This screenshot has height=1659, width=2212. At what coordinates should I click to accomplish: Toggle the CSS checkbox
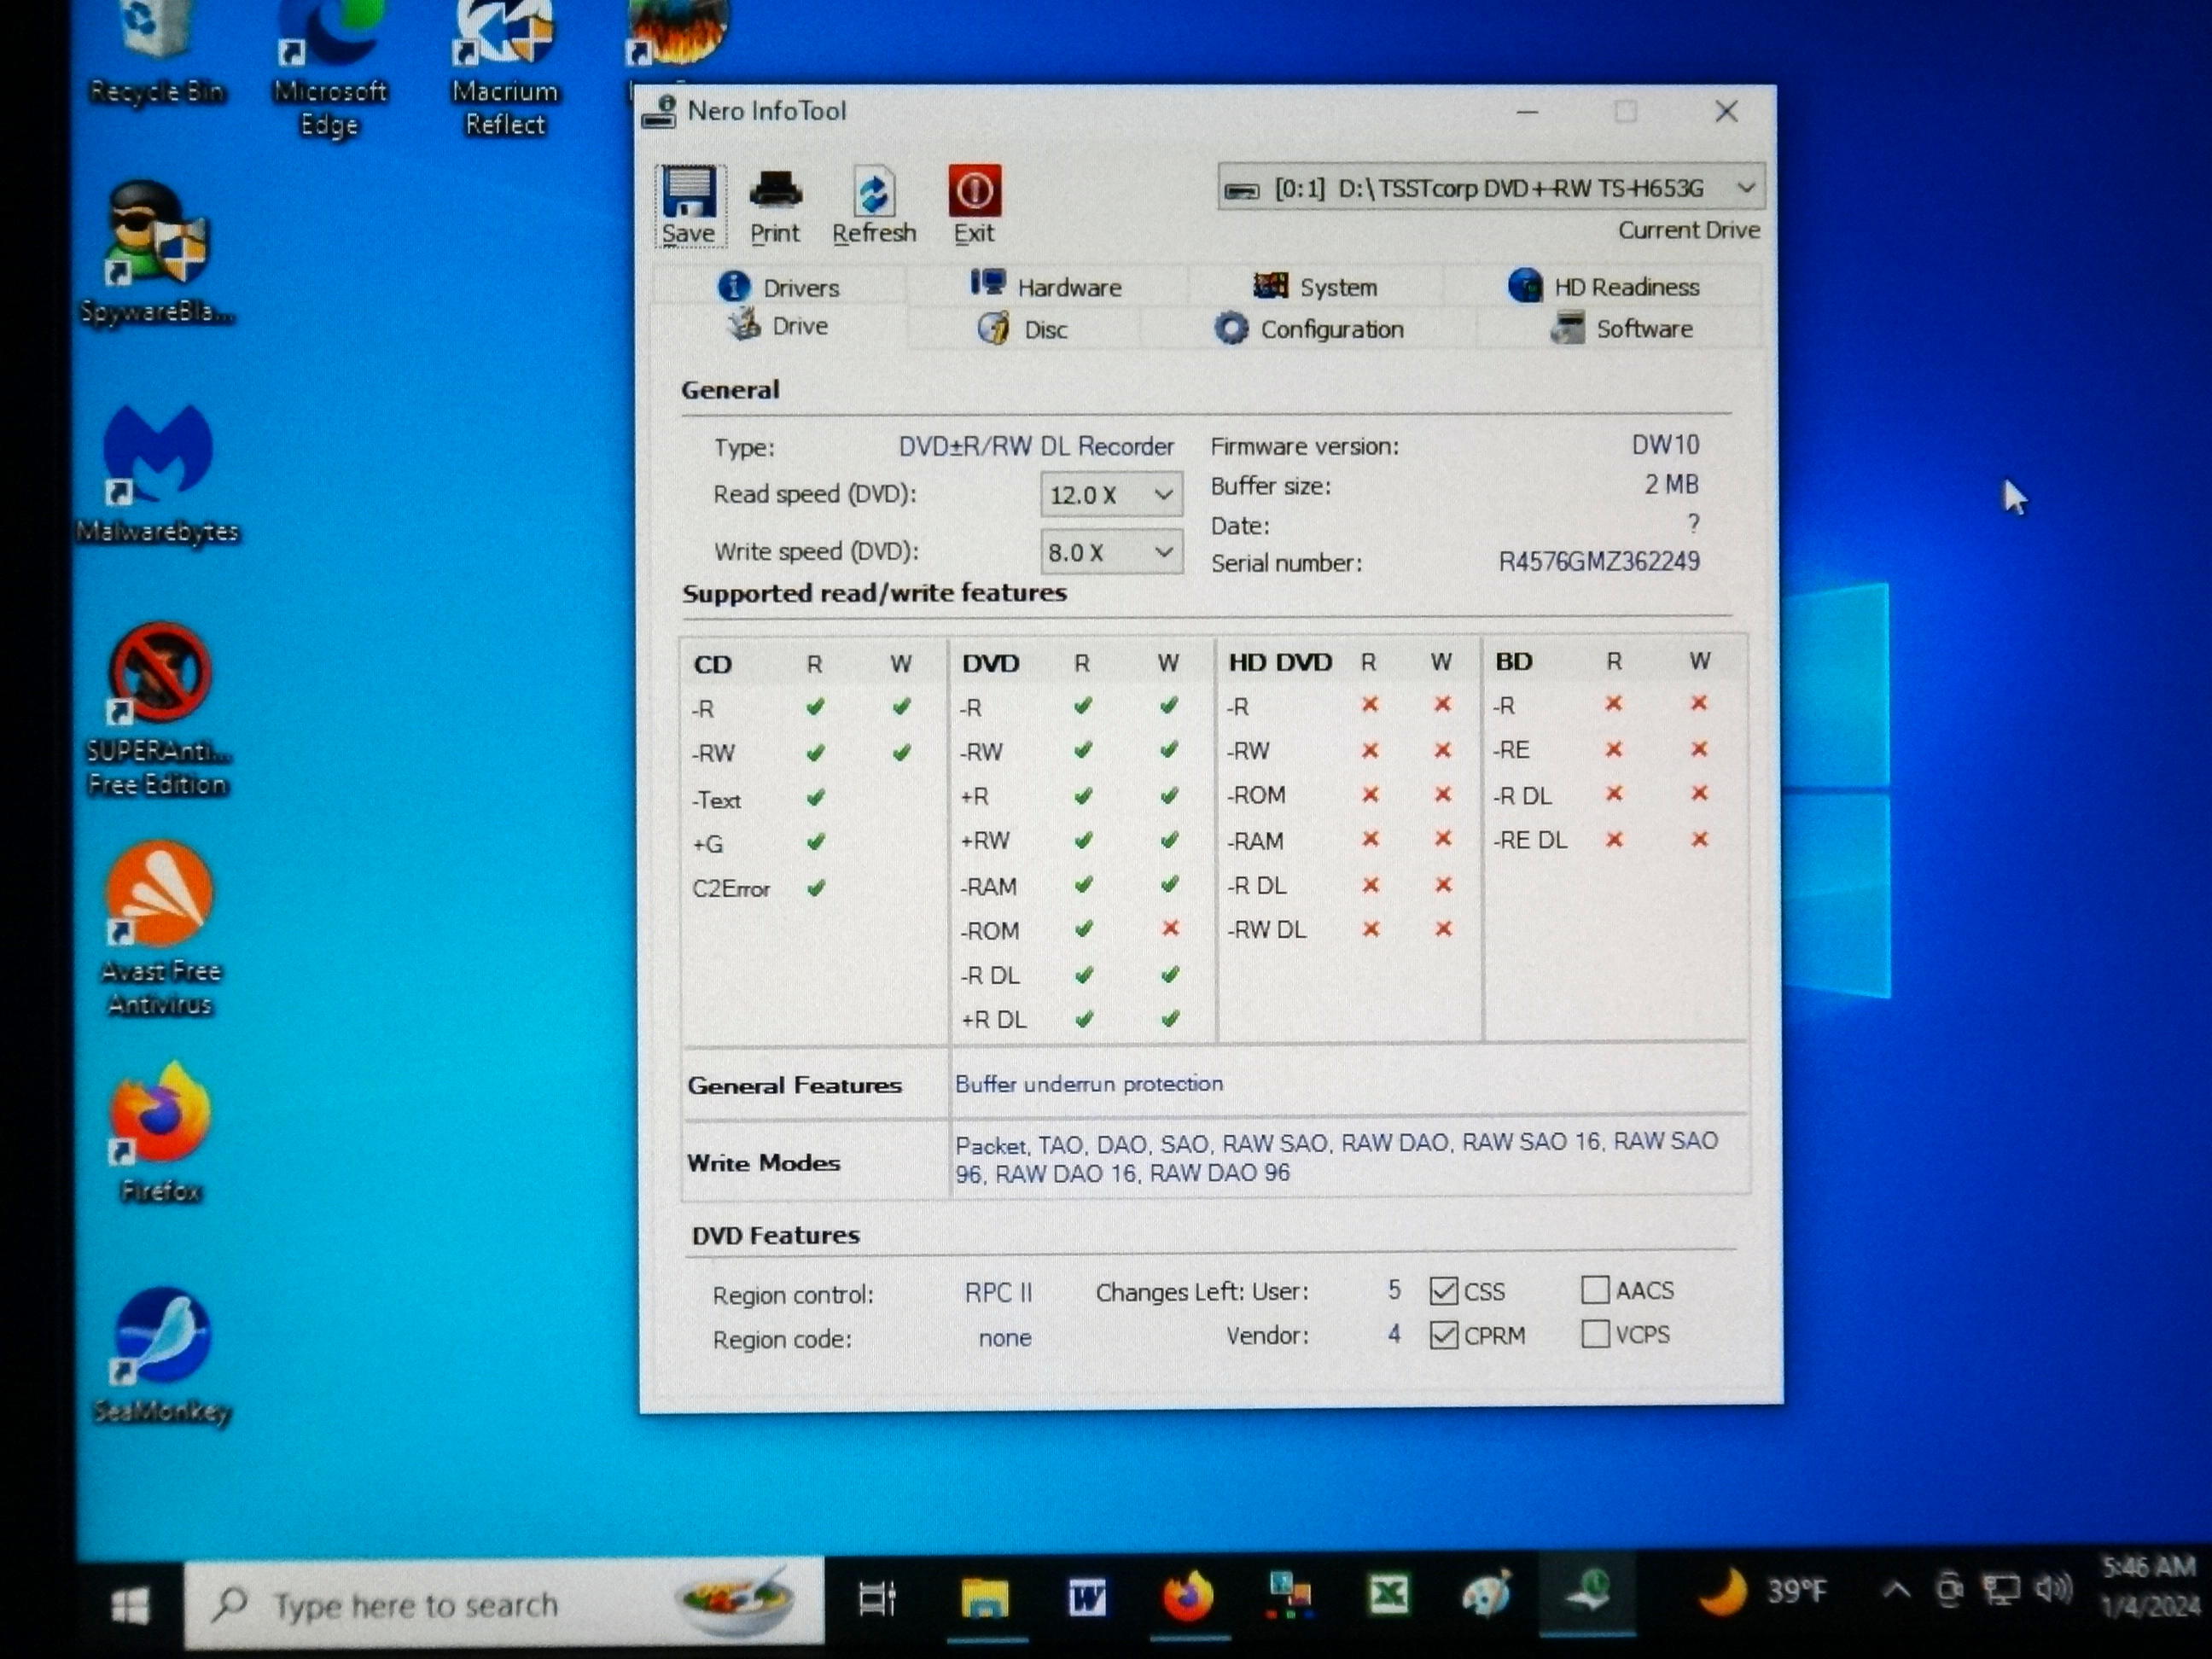(x=1443, y=1291)
